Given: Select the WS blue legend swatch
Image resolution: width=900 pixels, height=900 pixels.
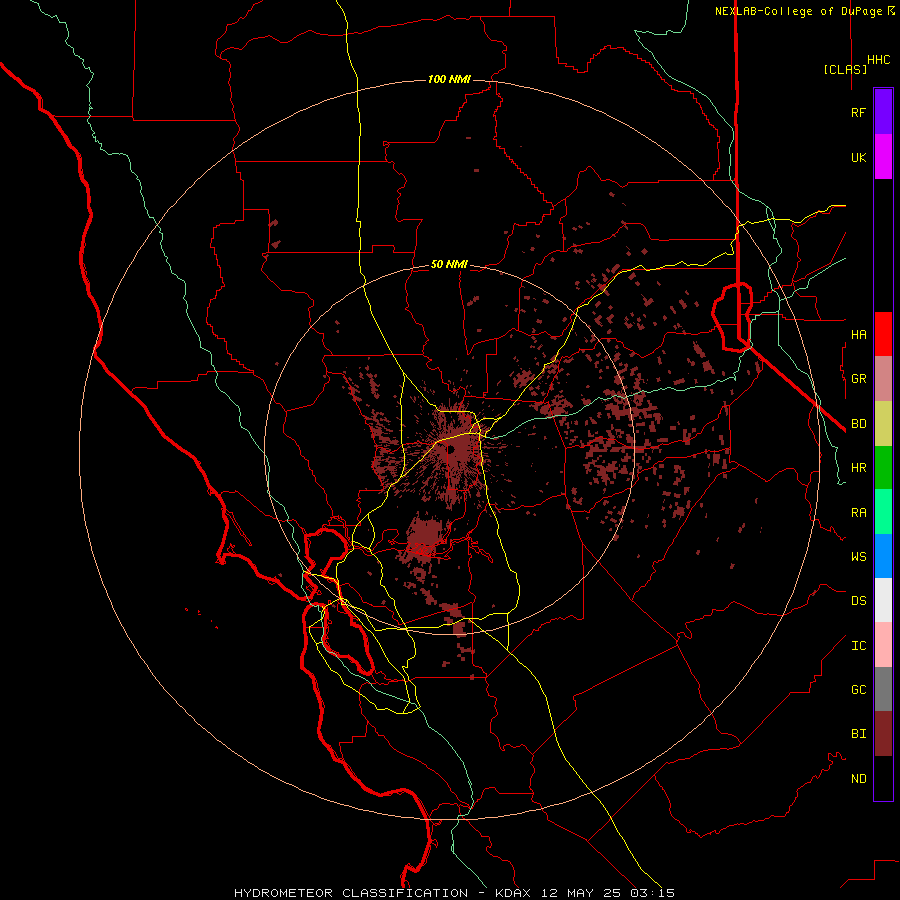Looking at the screenshot, I should 883,556.
